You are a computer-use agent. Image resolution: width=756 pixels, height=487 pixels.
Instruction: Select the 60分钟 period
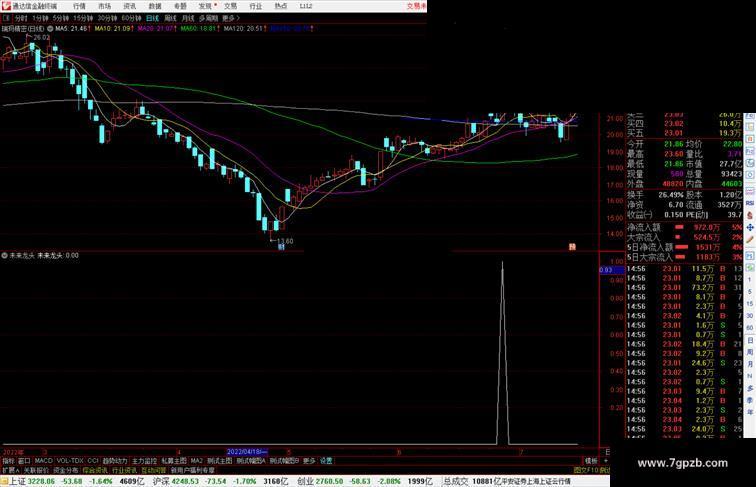point(131,18)
